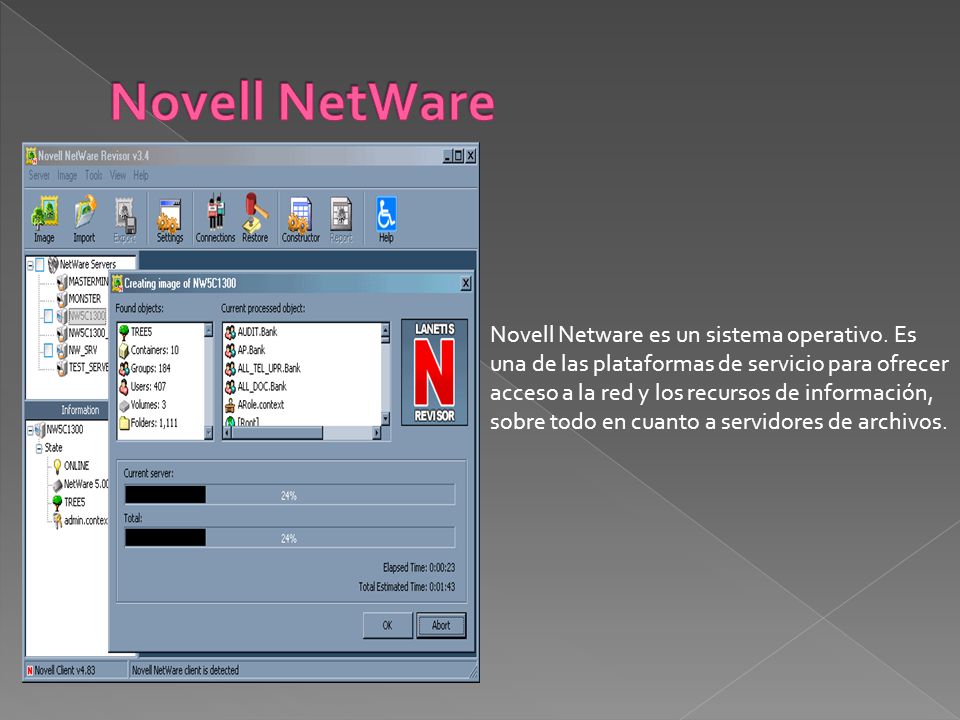
Task: Click the Novell NetWare Revisor title icon
Action: tap(31, 156)
